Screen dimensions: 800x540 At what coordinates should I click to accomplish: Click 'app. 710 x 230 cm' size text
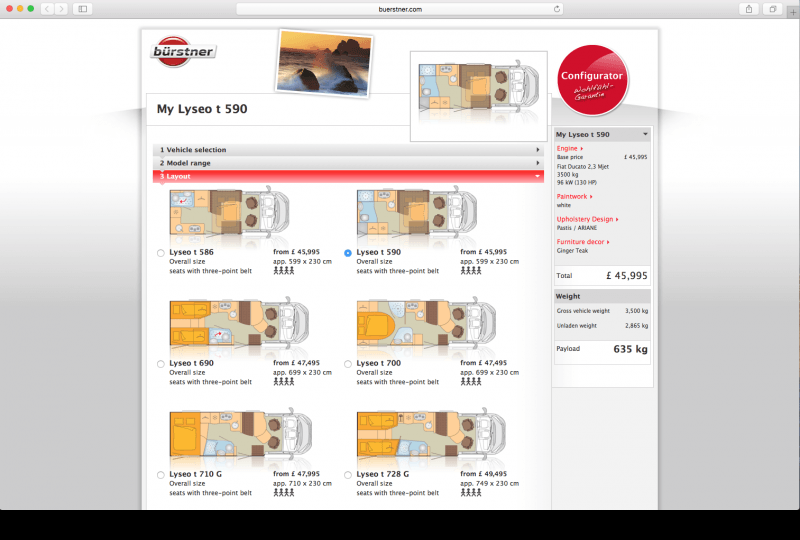click(302, 483)
